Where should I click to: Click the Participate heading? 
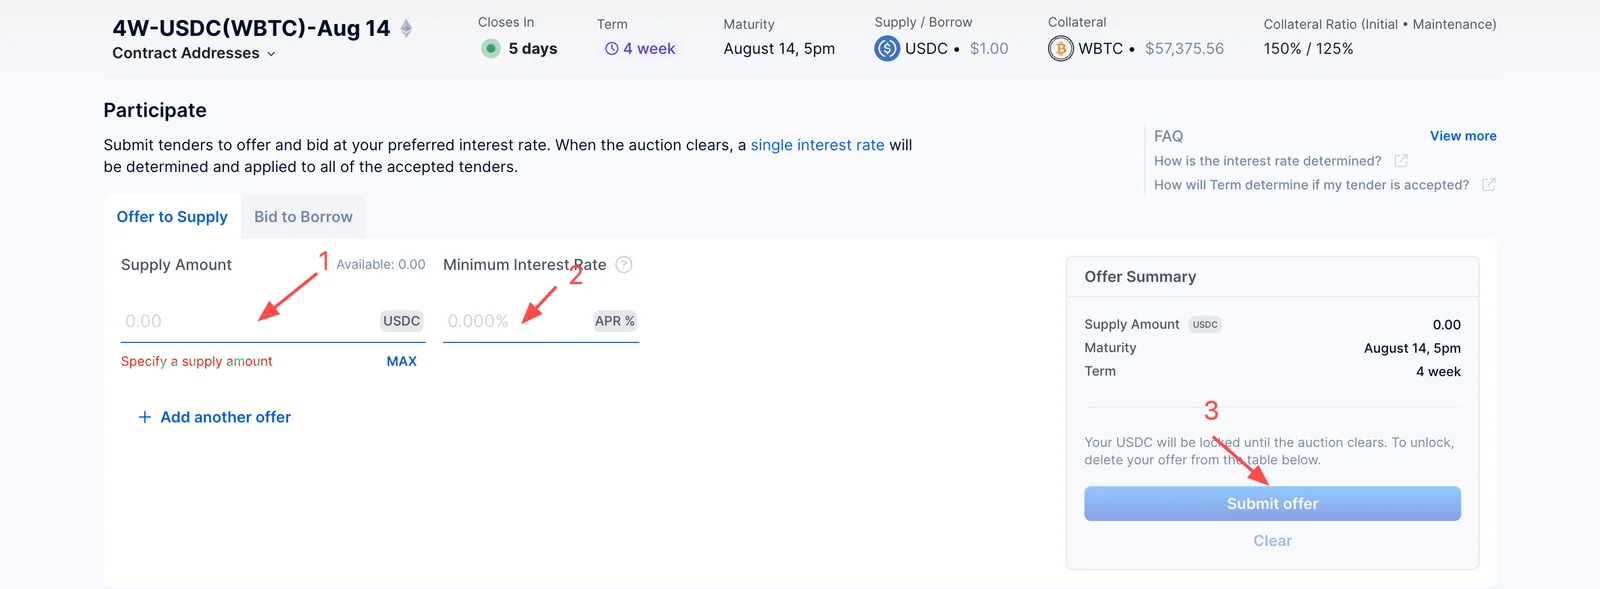155,110
